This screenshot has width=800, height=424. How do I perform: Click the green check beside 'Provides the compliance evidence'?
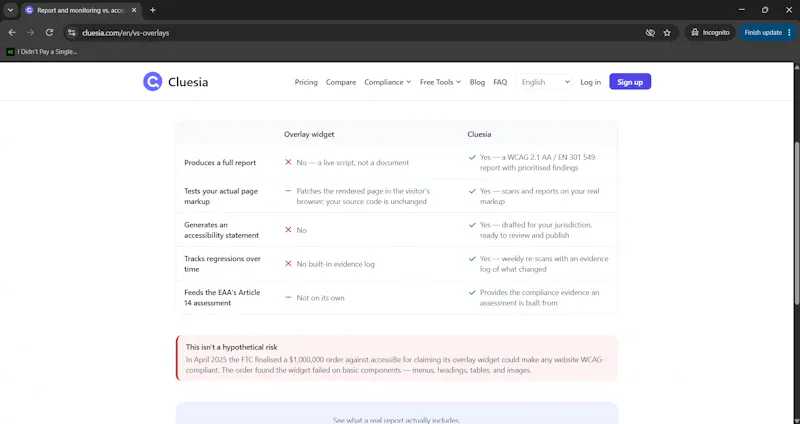click(x=472, y=292)
